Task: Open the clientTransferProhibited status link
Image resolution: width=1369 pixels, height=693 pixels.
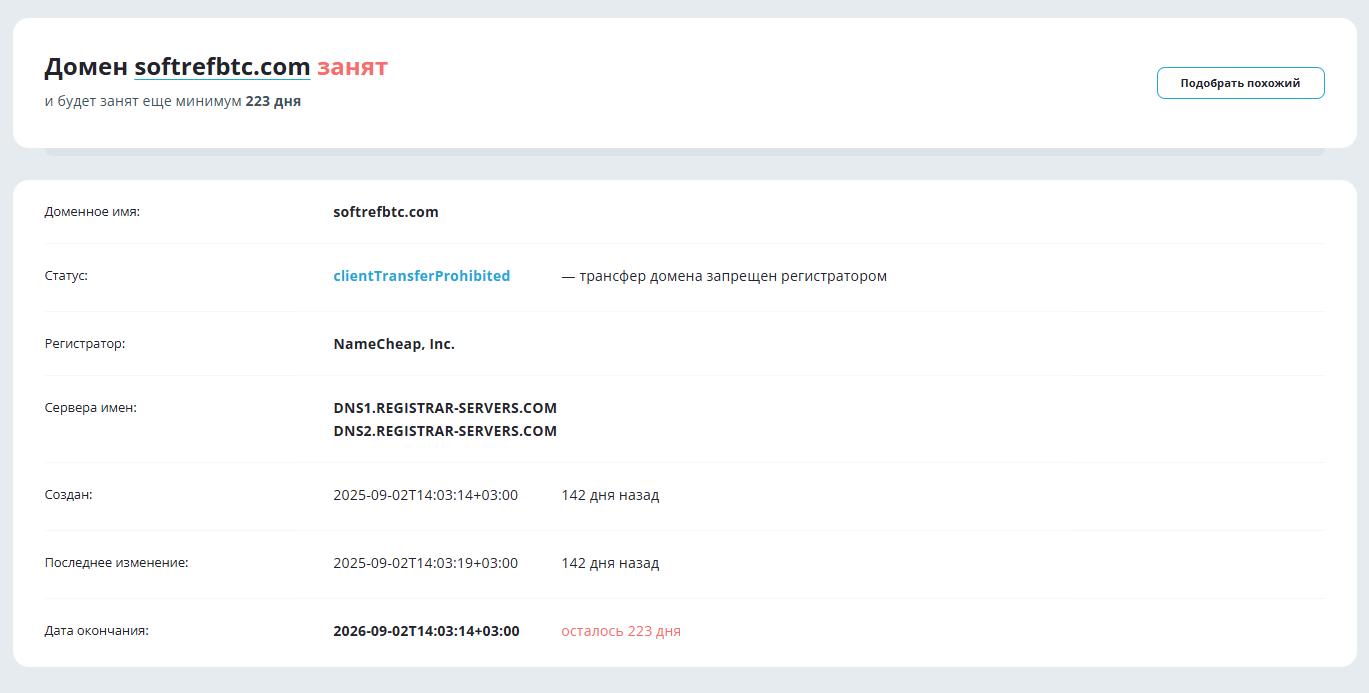Action: point(421,275)
